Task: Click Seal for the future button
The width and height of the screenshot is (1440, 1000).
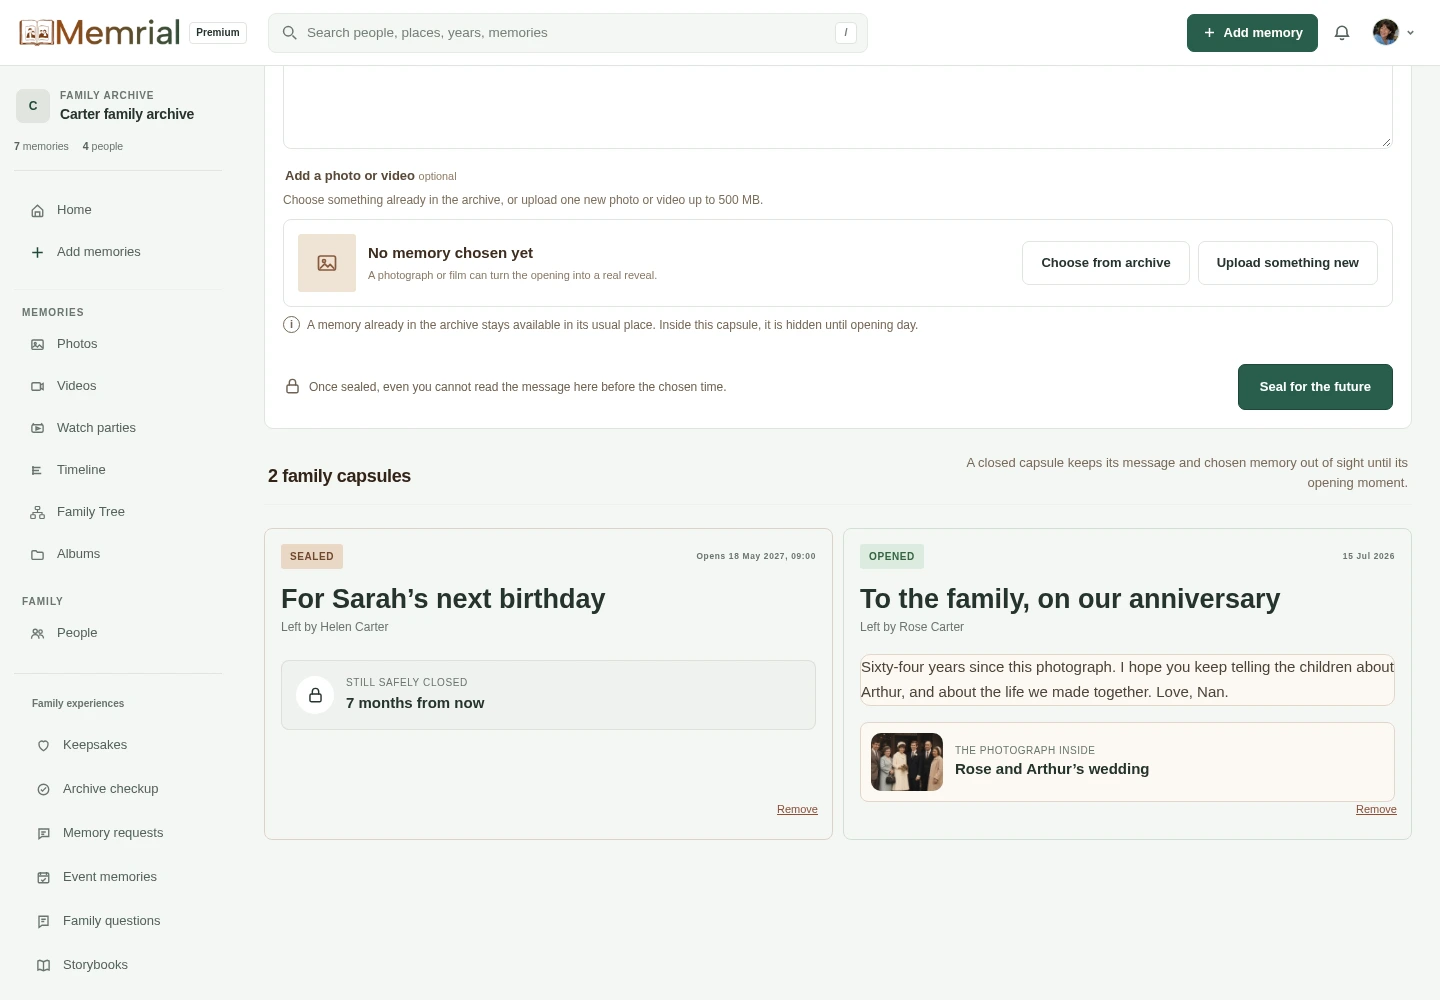Action: (1315, 387)
